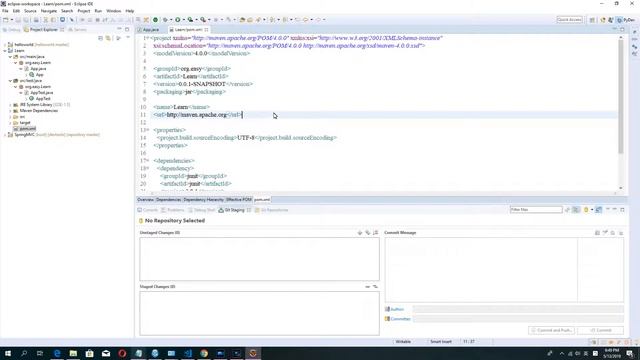This screenshot has width=640, height=360.
Task: Open the Window menu
Action: pyautogui.click(x=113, y=11)
